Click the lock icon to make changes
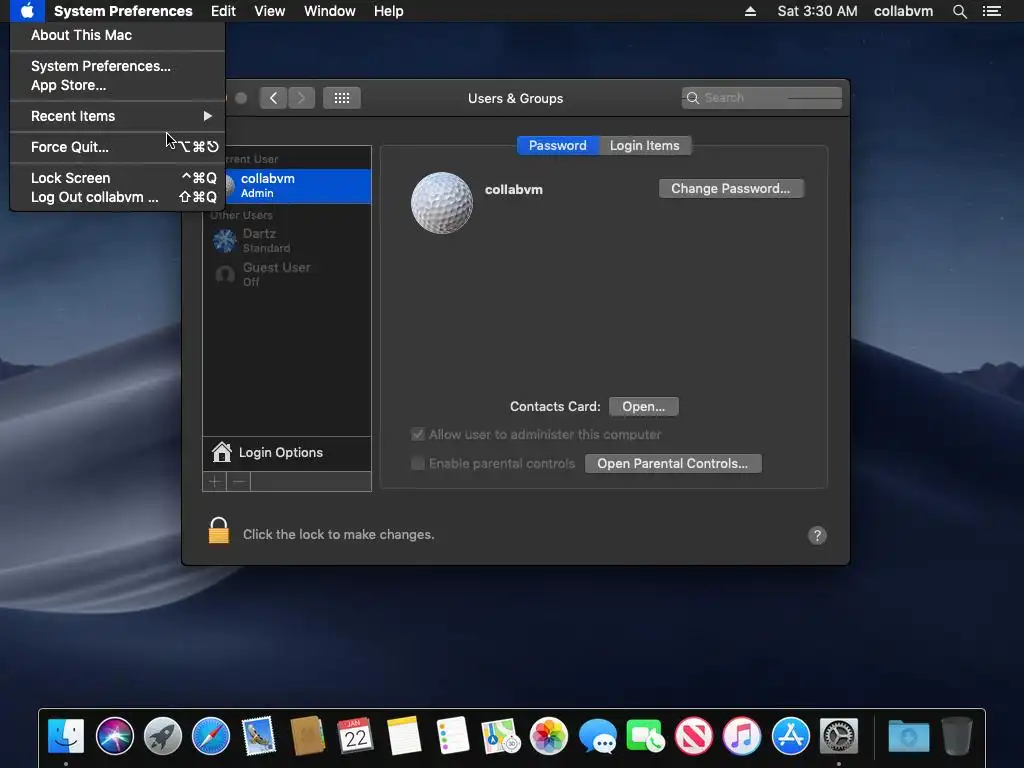 tap(219, 531)
